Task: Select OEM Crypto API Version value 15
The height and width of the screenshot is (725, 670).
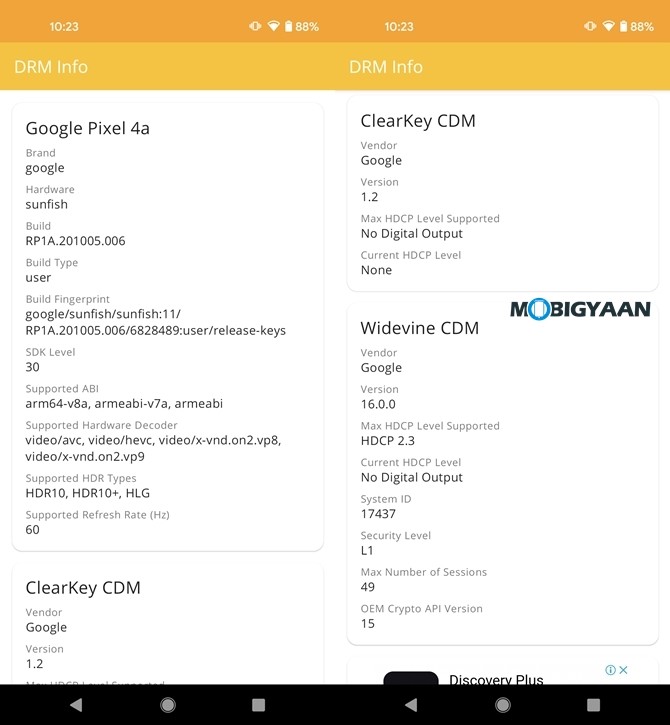Action: (x=368, y=623)
